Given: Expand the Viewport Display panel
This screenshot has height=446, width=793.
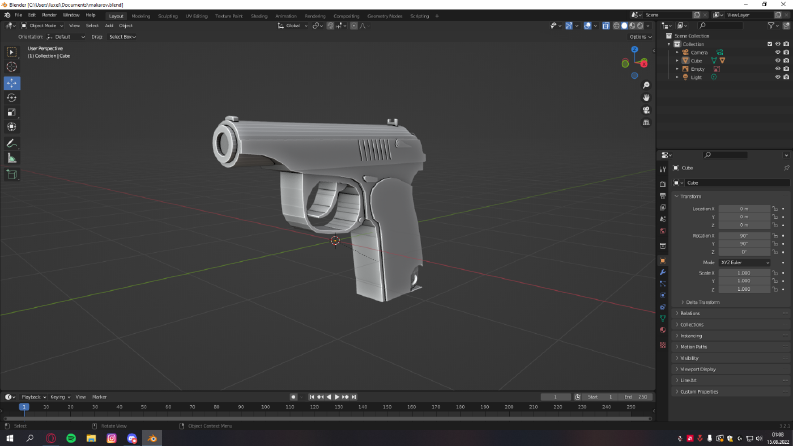Looking at the screenshot, I should click(697, 369).
